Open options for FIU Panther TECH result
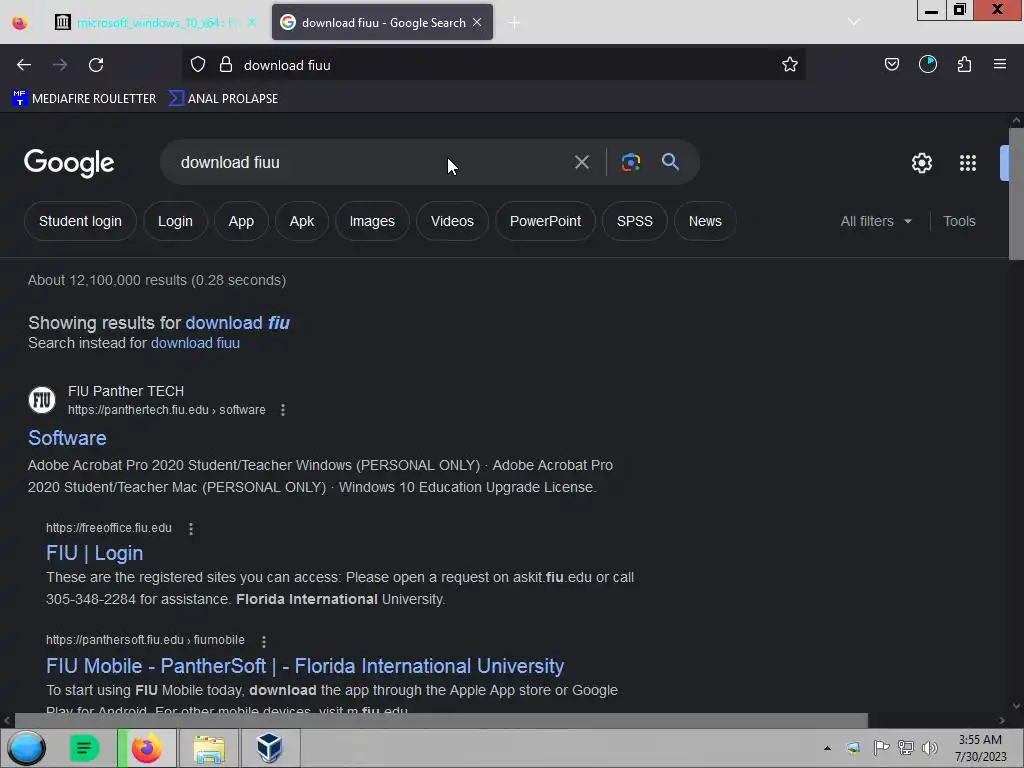Viewport: 1024px width, 768px height. [283, 410]
